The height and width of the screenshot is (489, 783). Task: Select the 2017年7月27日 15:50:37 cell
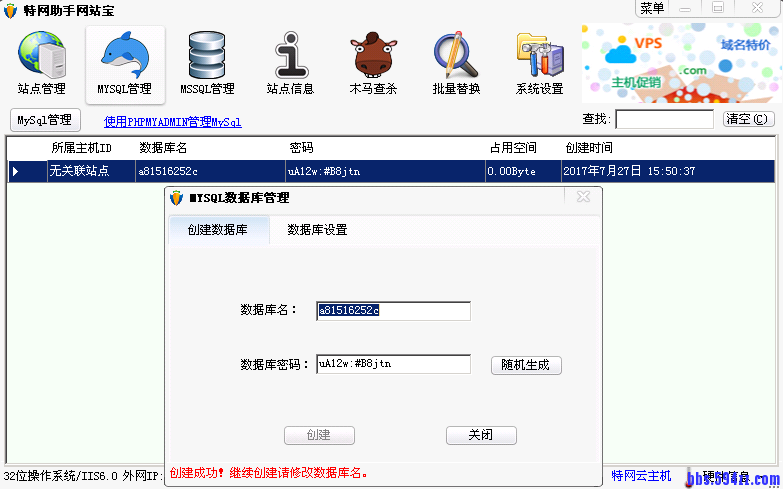668,171
